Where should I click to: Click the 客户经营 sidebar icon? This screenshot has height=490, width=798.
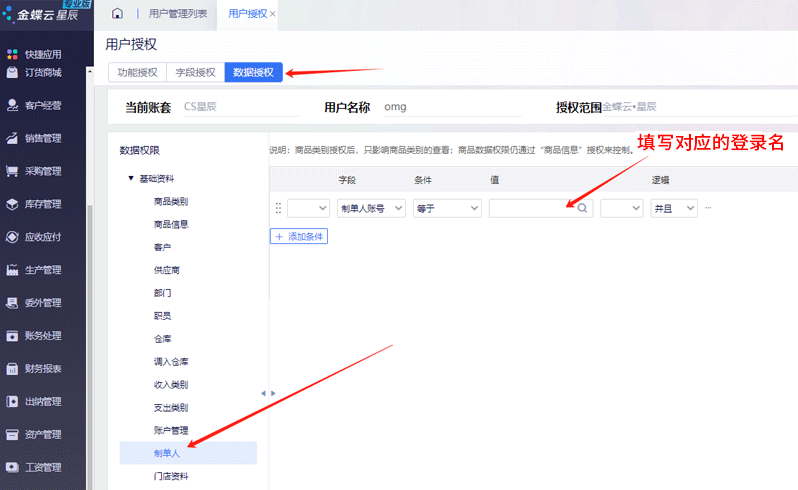12,105
